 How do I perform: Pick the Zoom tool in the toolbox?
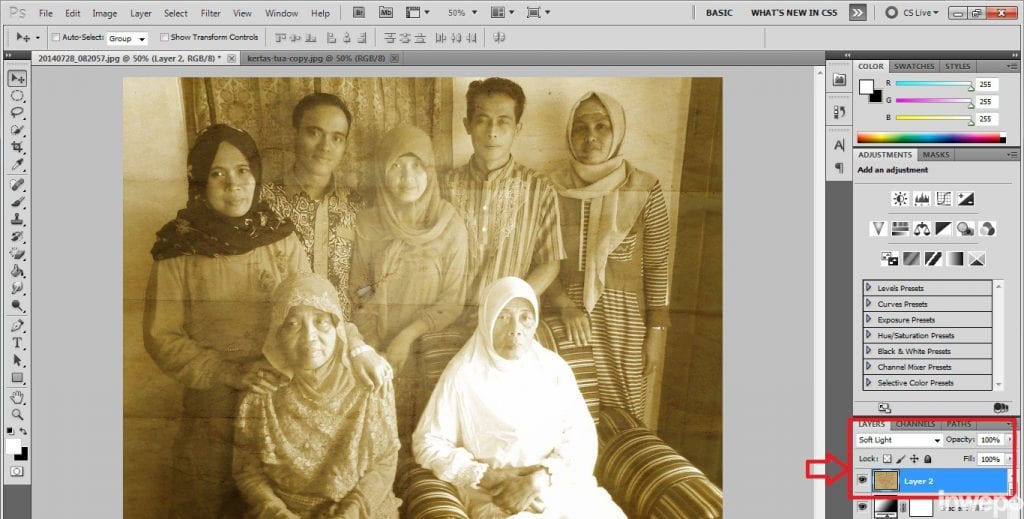coord(18,414)
